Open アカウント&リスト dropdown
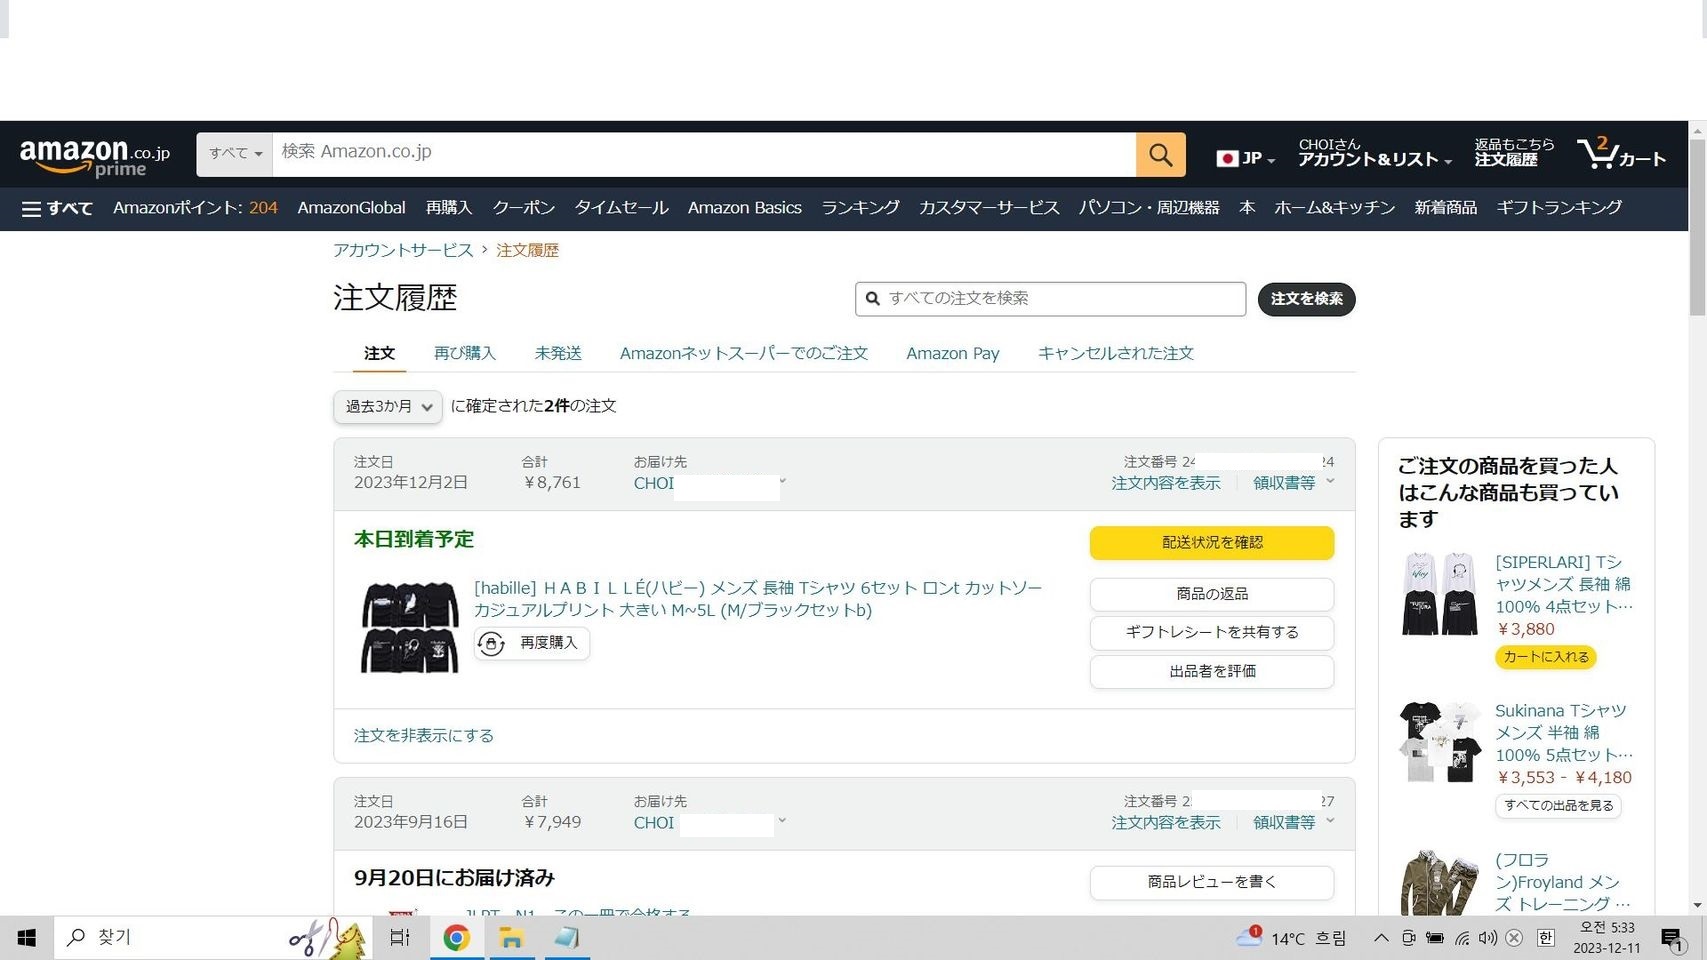 (x=1375, y=153)
